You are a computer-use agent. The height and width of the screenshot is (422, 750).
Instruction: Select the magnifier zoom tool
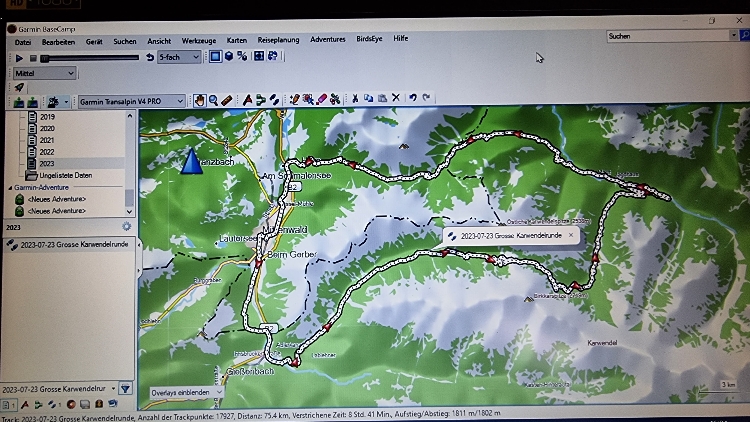point(213,100)
